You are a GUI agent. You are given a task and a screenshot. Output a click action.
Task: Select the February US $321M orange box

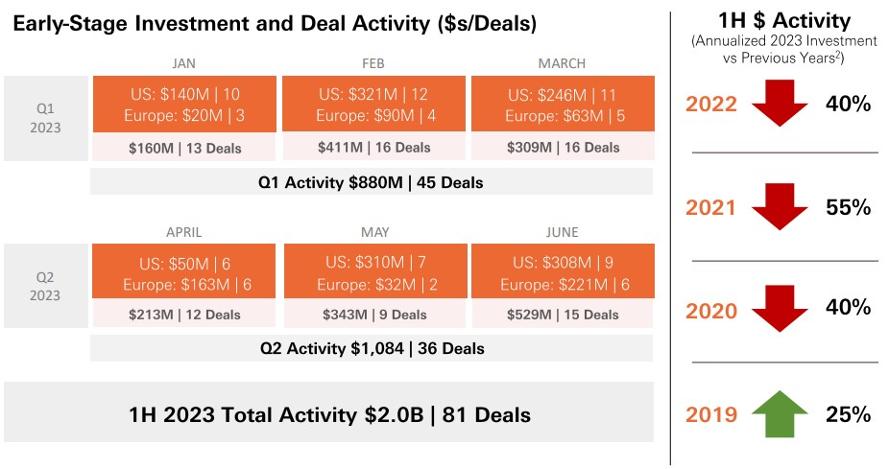pyautogui.click(x=374, y=104)
